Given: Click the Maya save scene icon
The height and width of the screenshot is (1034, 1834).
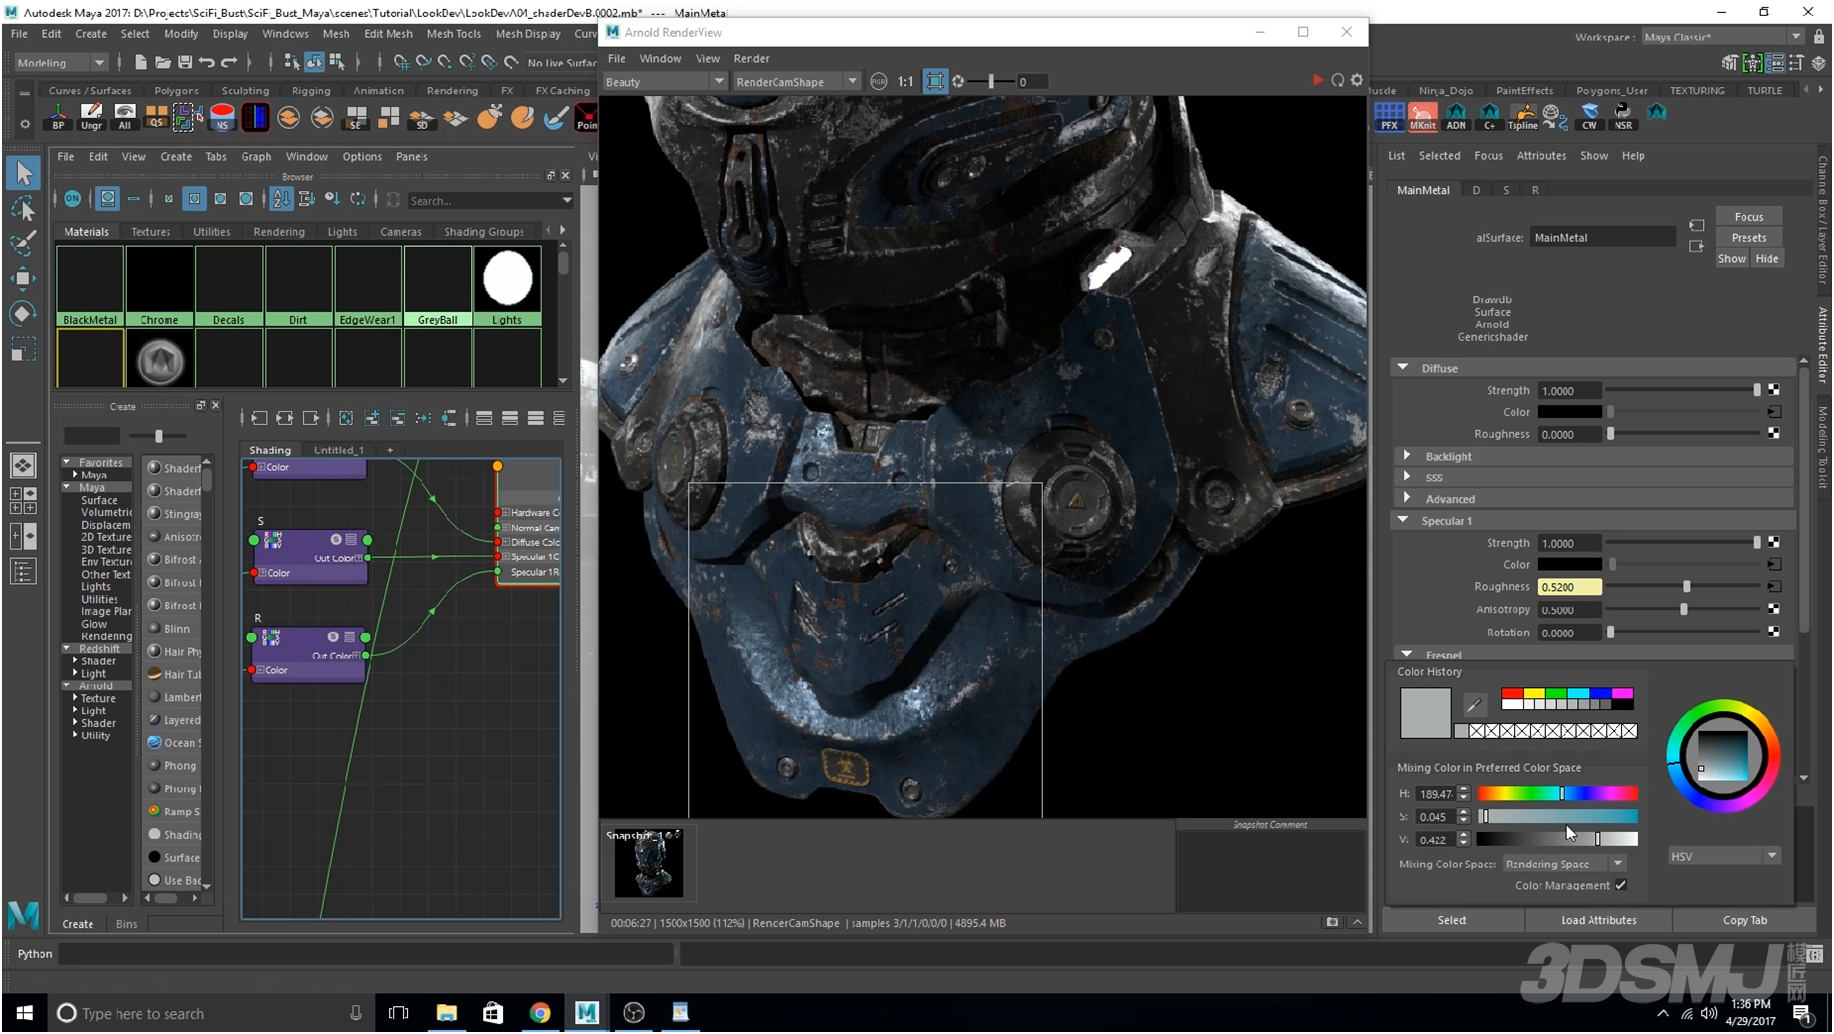Looking at the screenshot, I should tap(185, 63).
